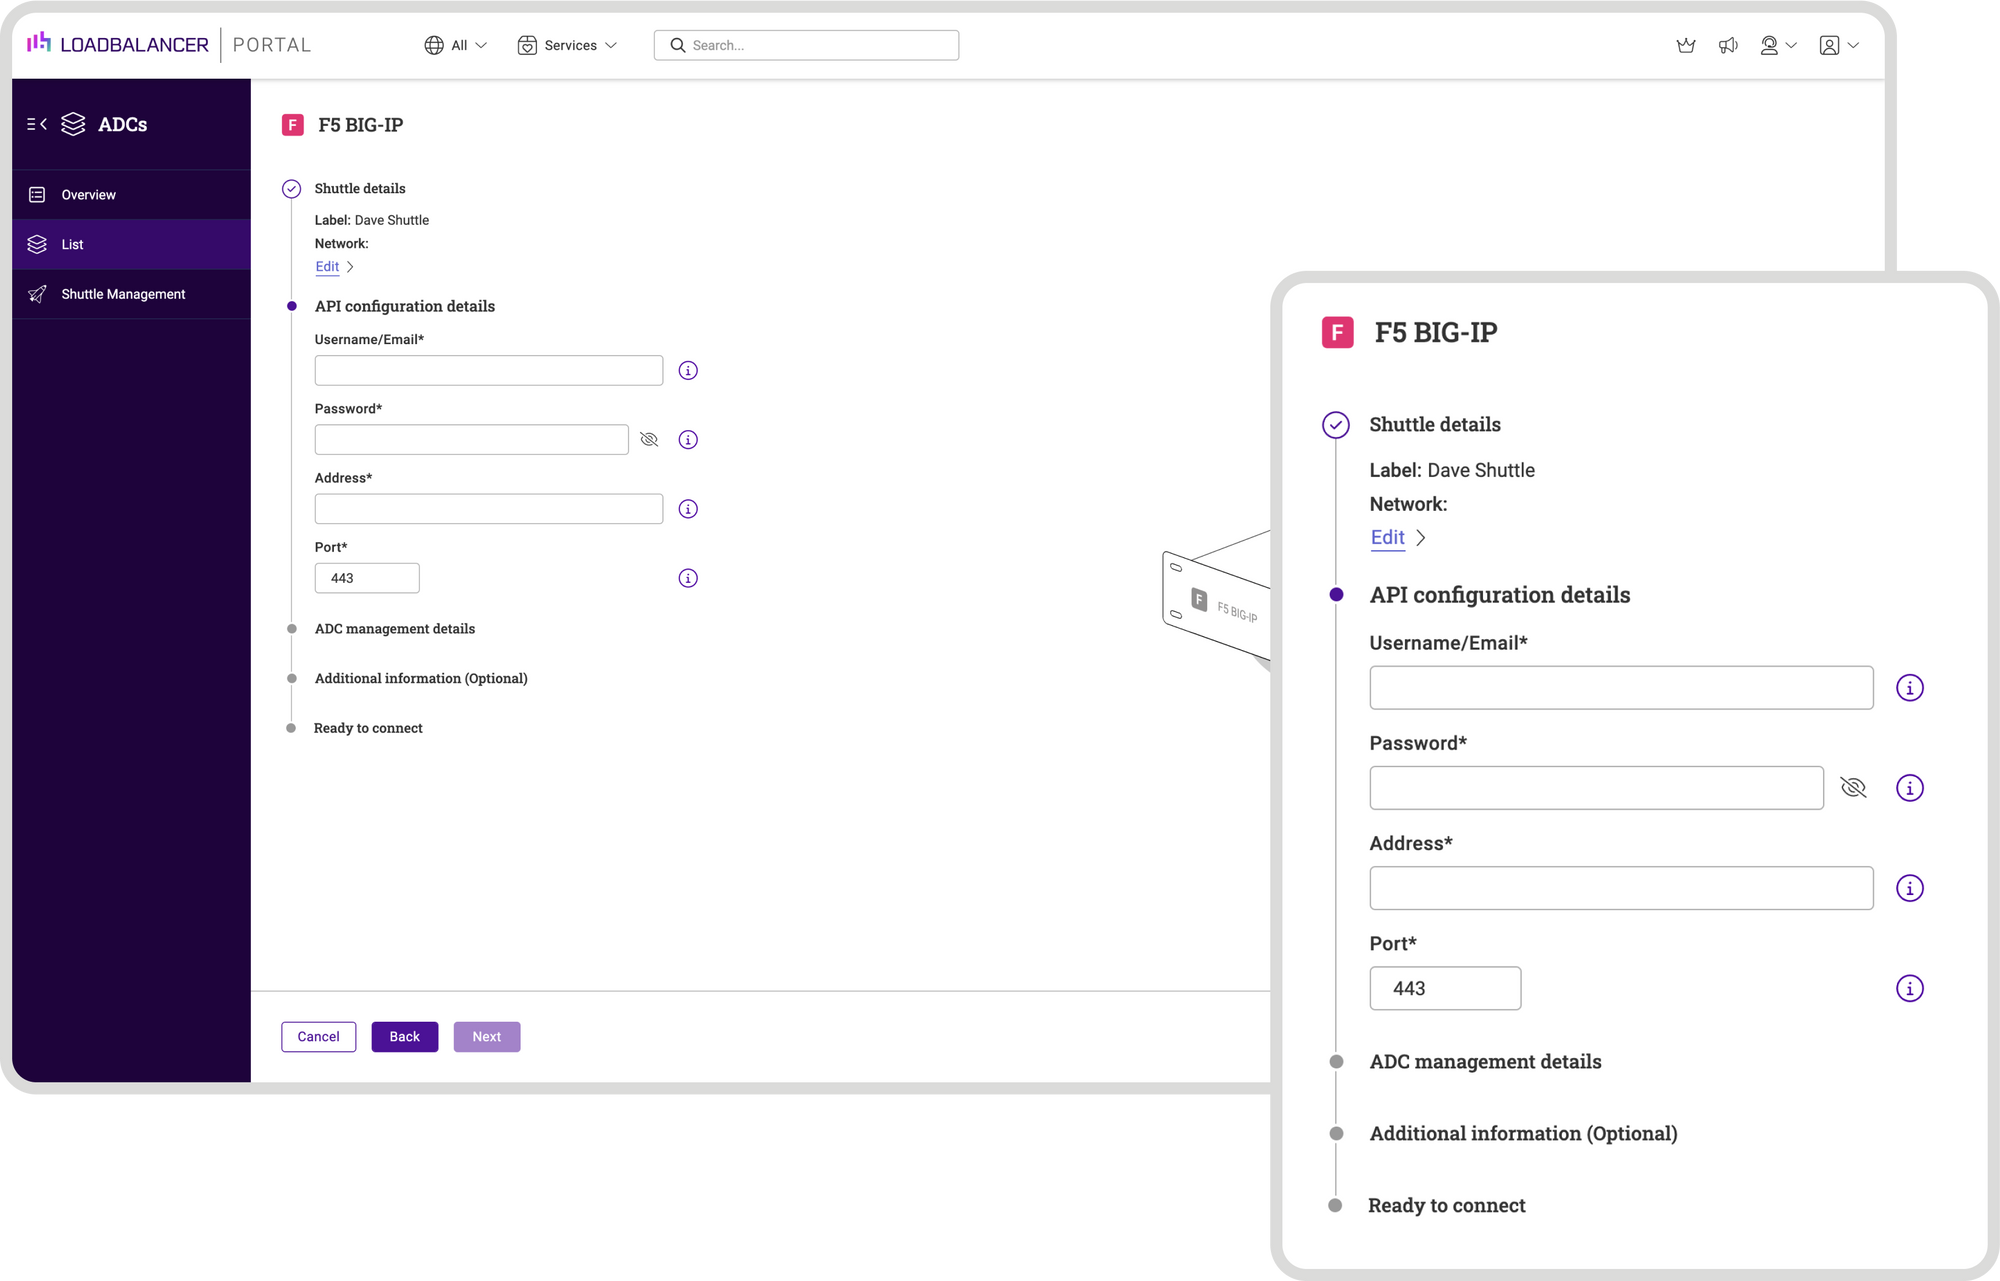
Task: Click into the Search field
Action: point(806,45)
